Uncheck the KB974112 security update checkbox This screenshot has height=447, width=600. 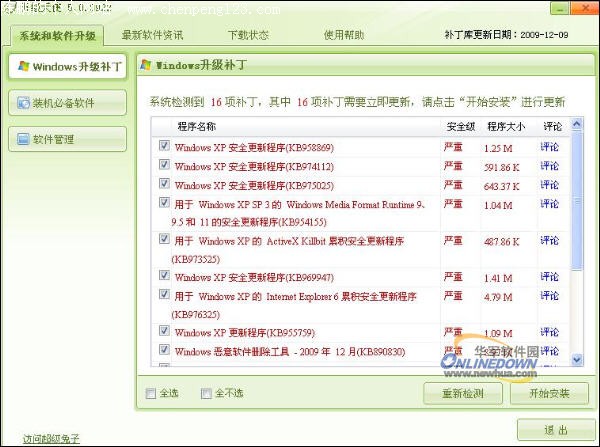click(164, 165)
